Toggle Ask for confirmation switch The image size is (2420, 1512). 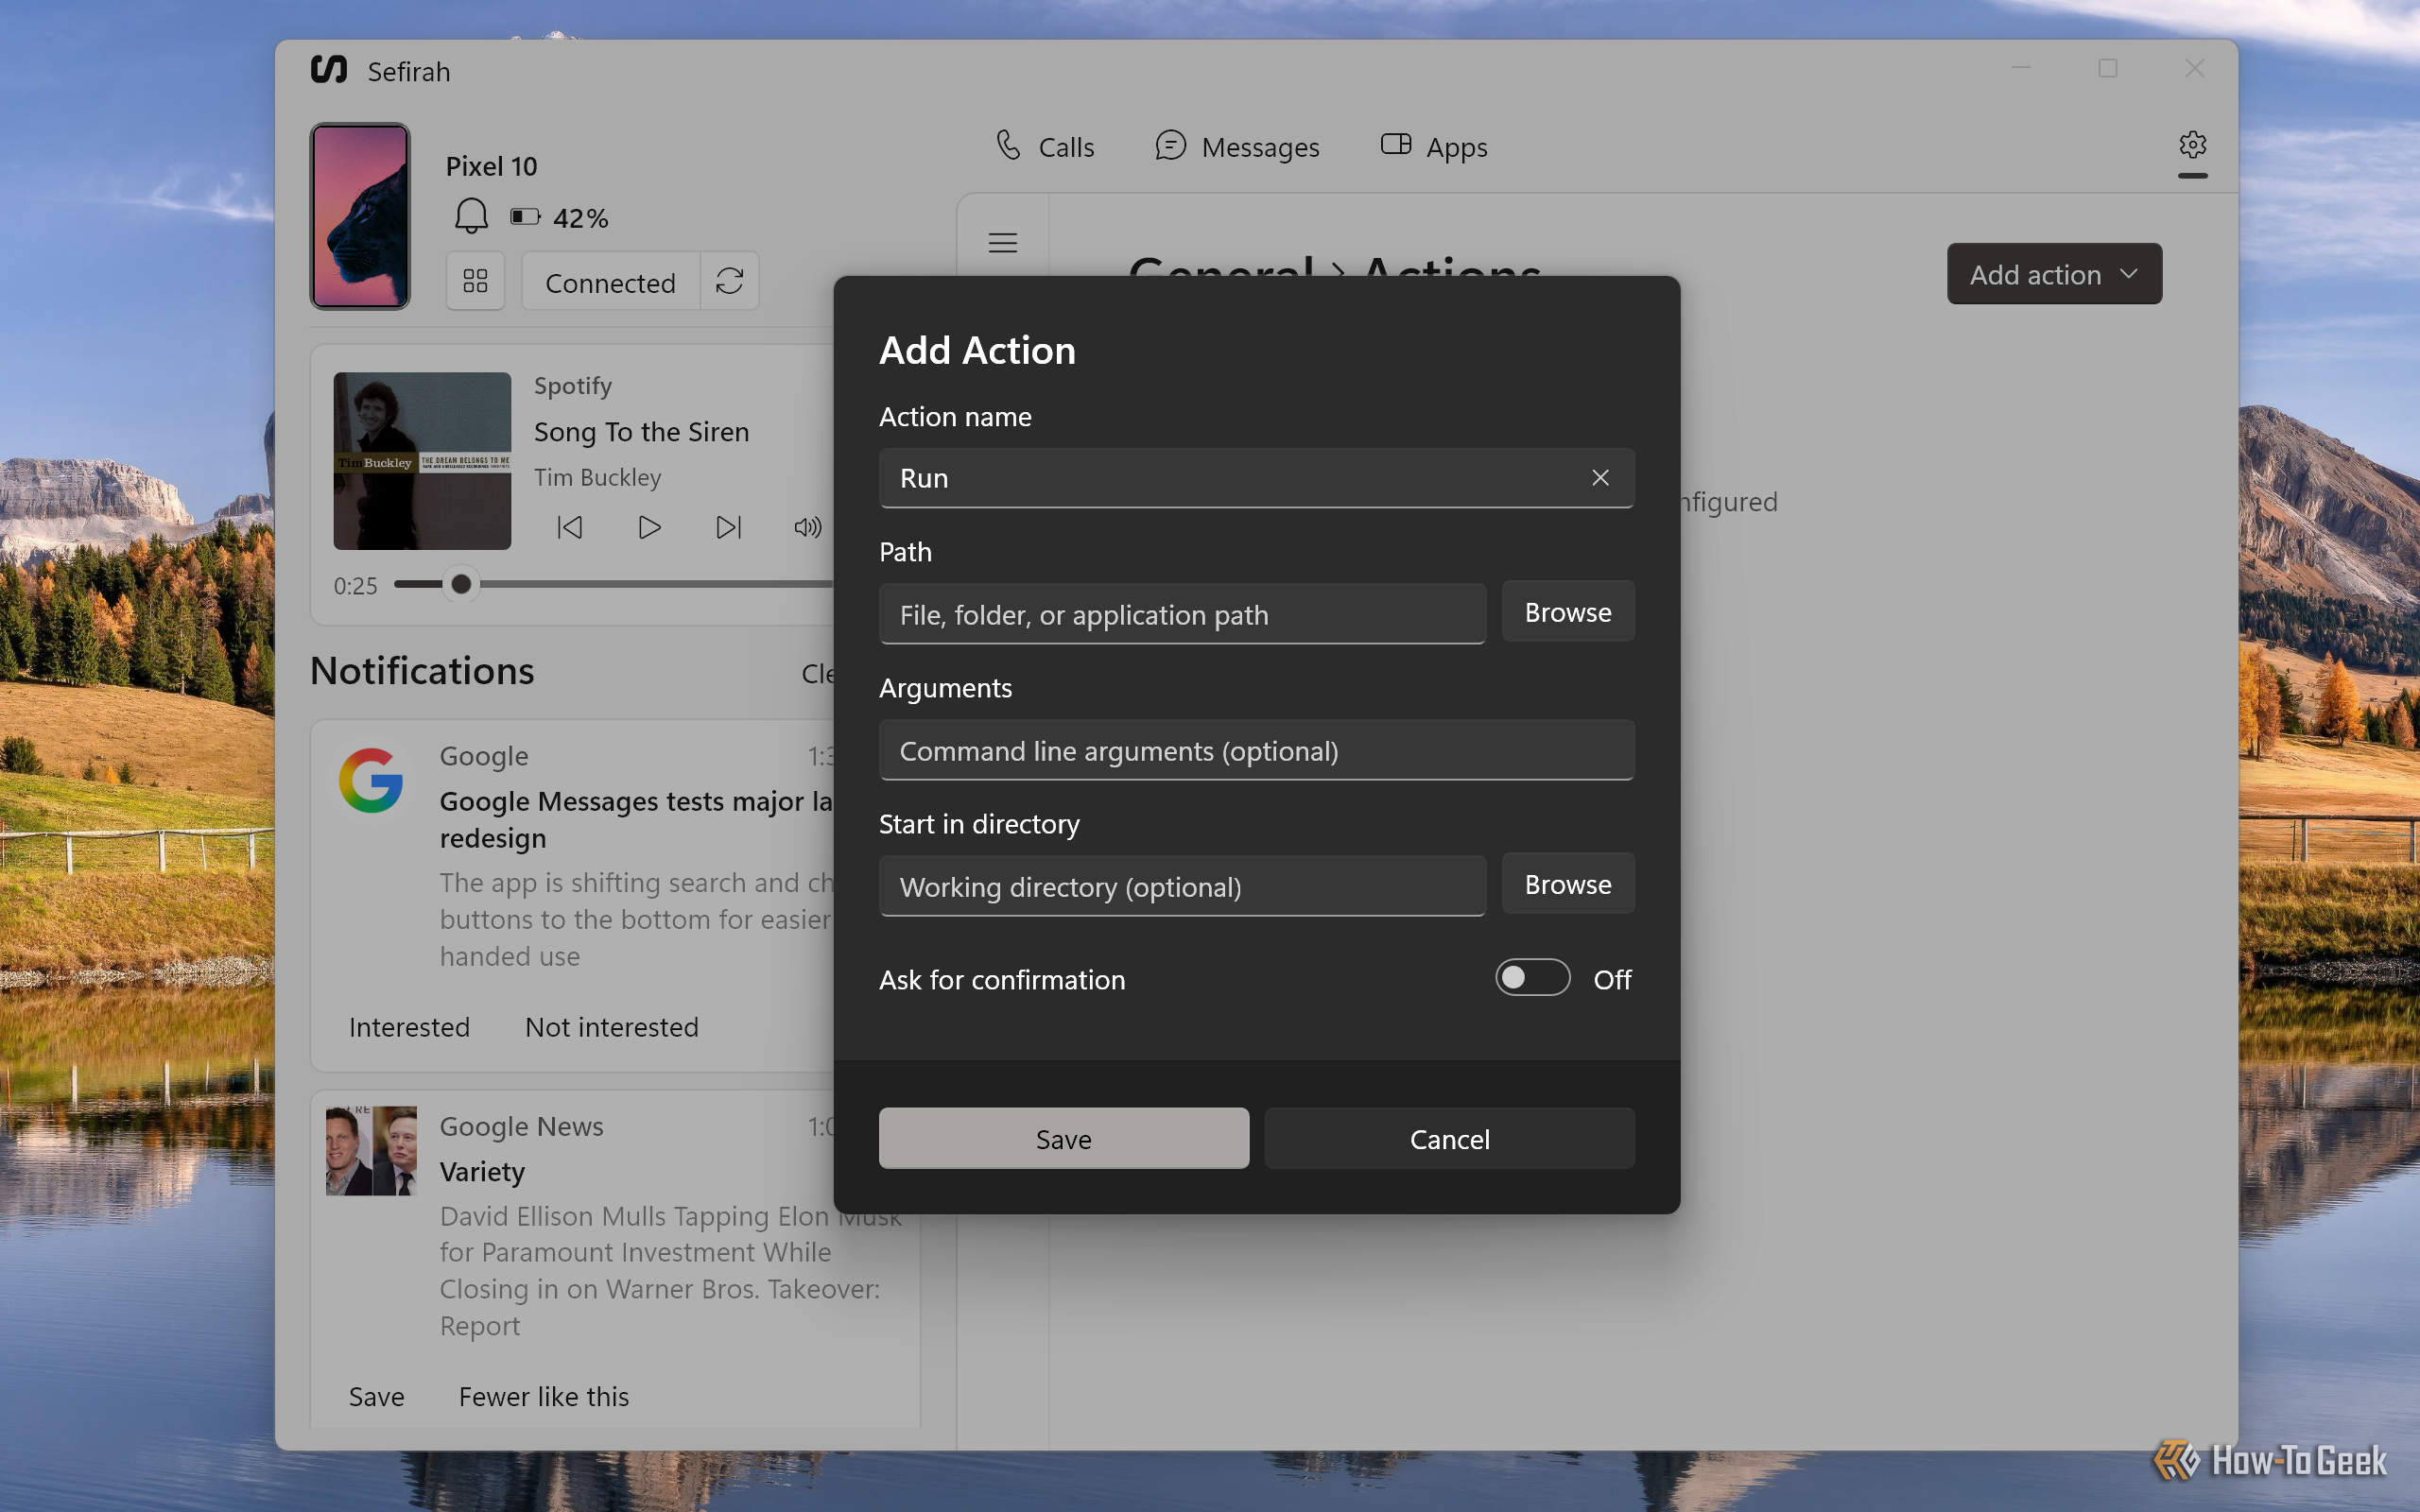pyautogui.click(x=1532, y=978)
